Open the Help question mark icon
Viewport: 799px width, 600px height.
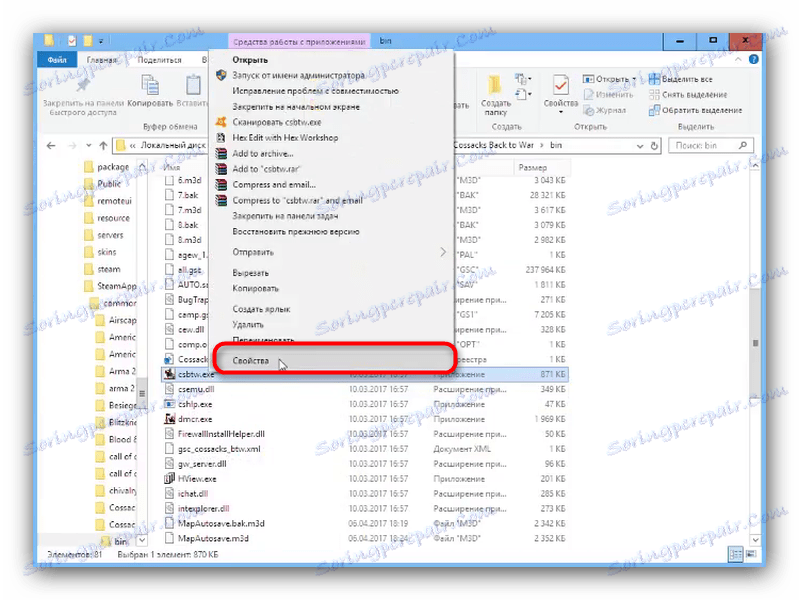point(753,60)
